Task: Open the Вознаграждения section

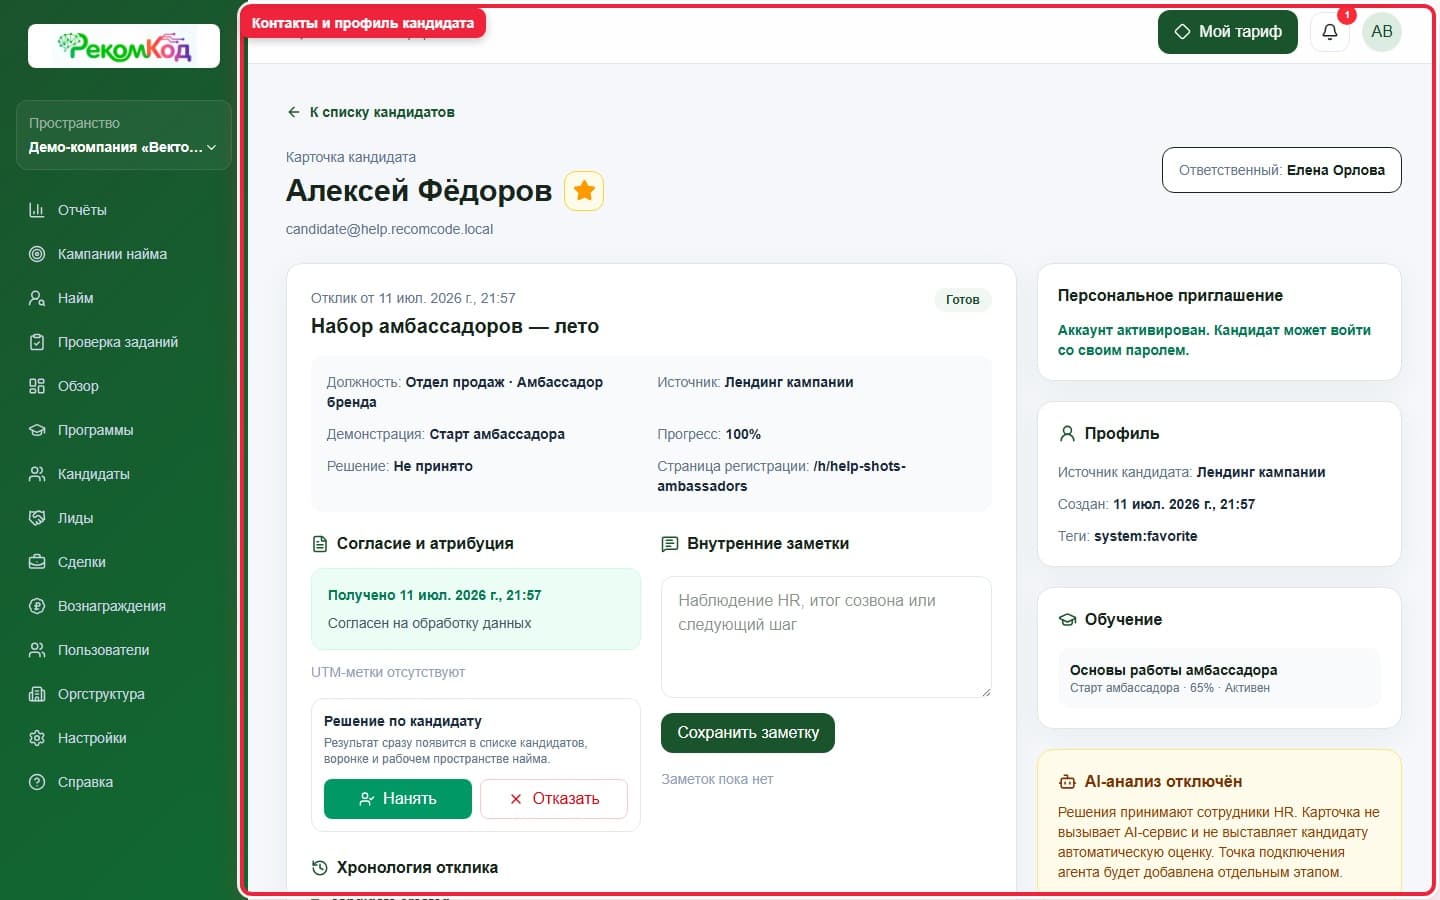Action: (124, 606)
